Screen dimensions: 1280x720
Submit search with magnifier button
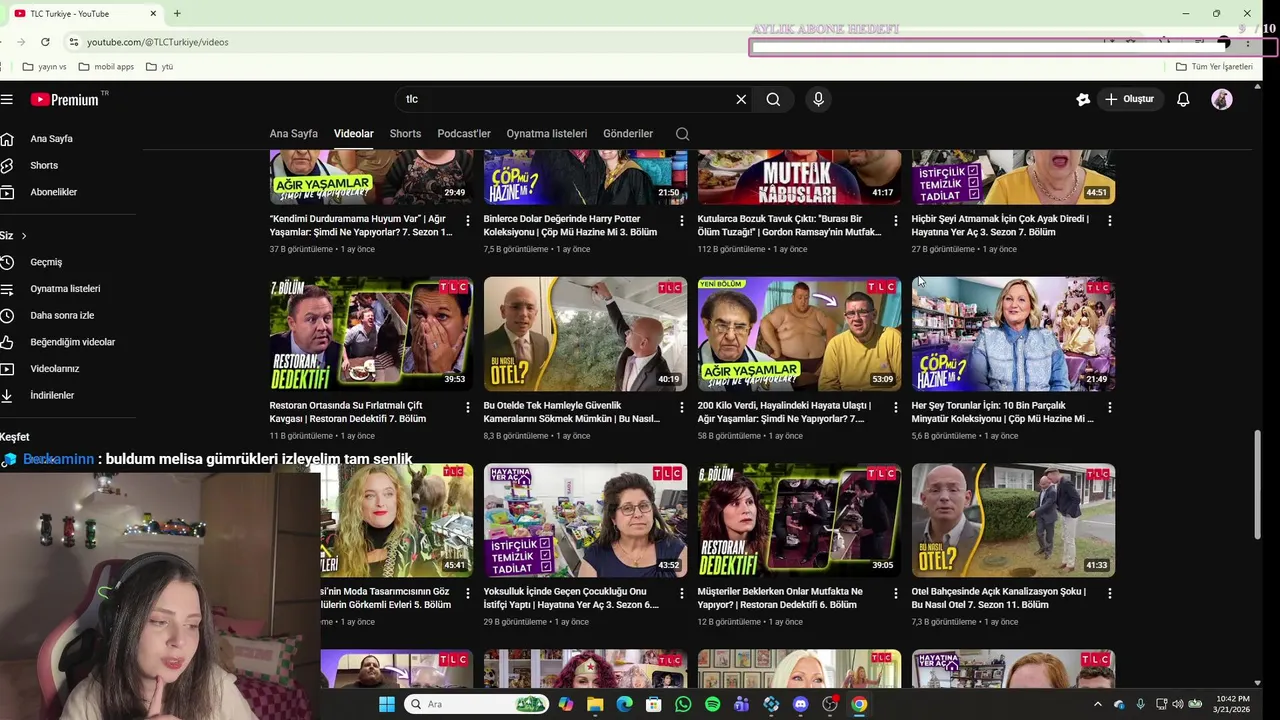[773, 99]
